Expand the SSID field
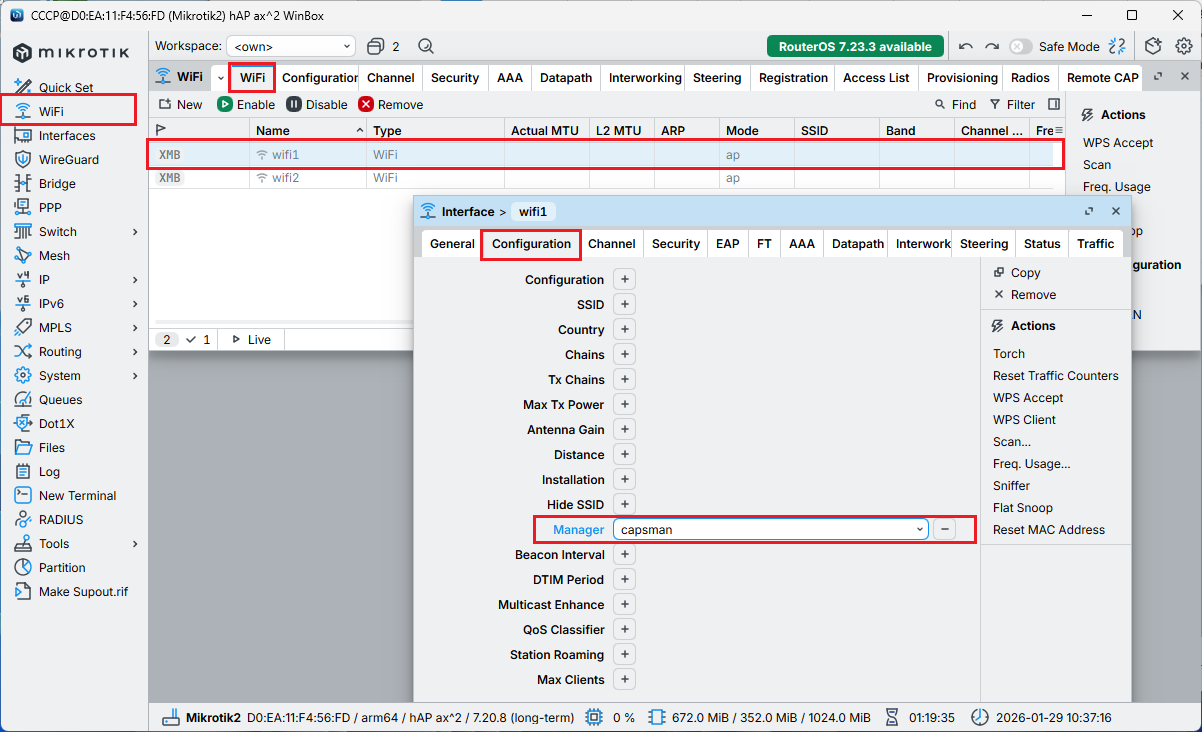The image size is (1202, 732). tap(624, 304)
